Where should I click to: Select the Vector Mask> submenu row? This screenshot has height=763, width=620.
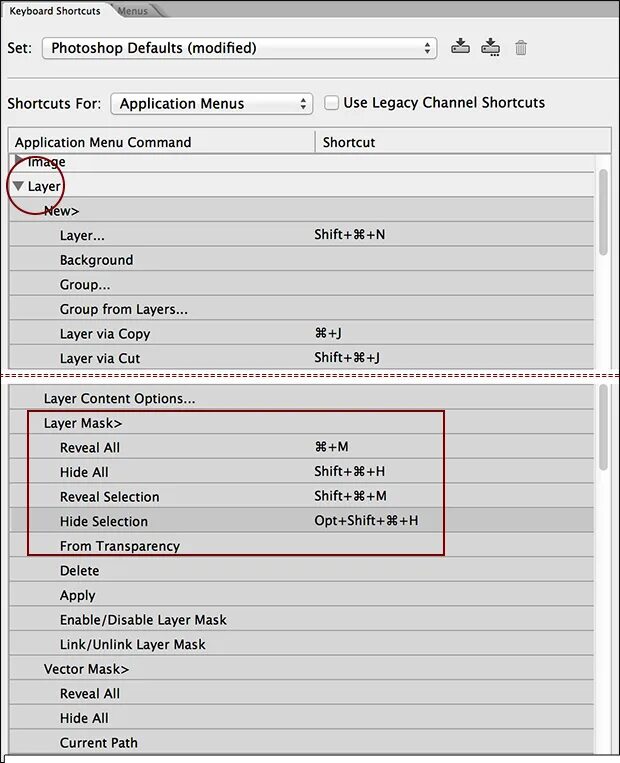[x=301, y=669]
